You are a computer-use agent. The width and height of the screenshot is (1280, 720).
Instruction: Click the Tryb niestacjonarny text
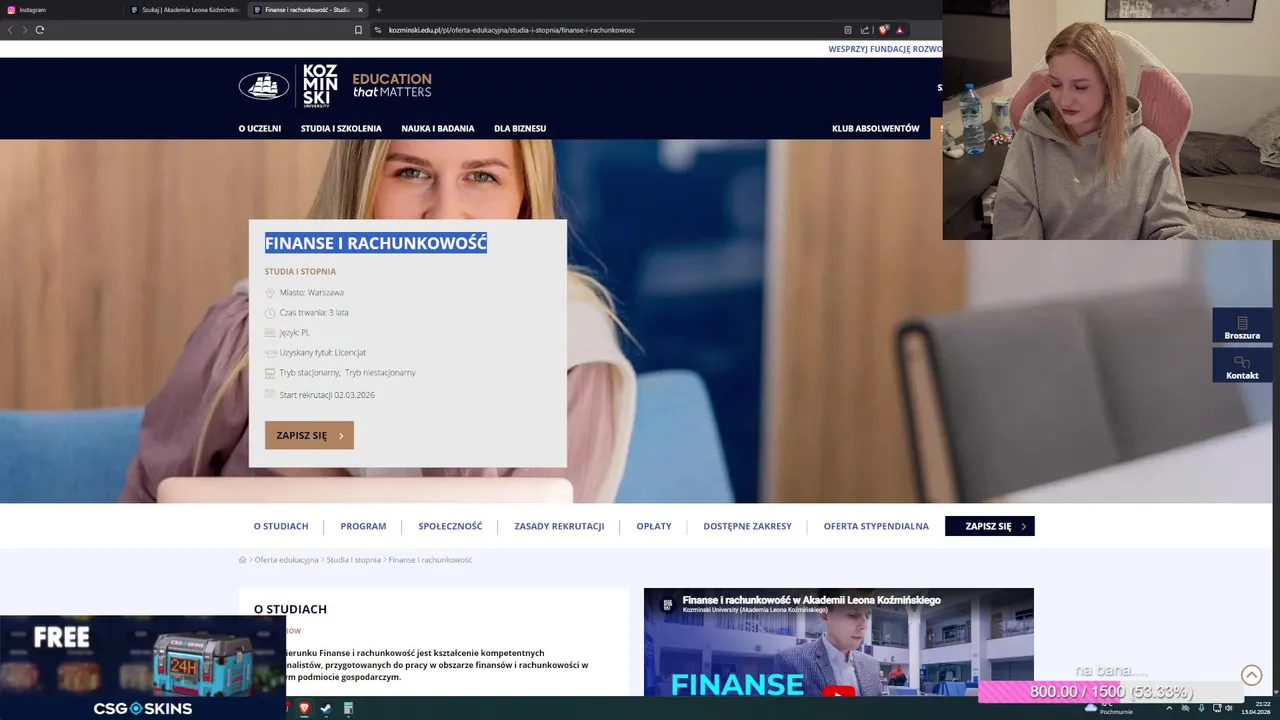pyautogui.click(x=380, y=373)
